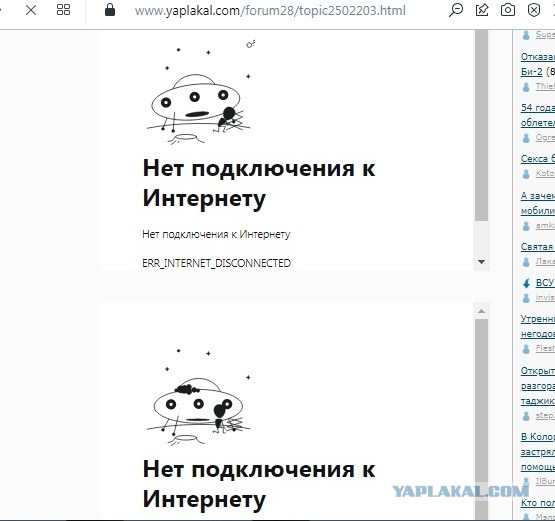
Task: Open the sidebar topic starting 'ВСУ'
Action: [545, 283]
